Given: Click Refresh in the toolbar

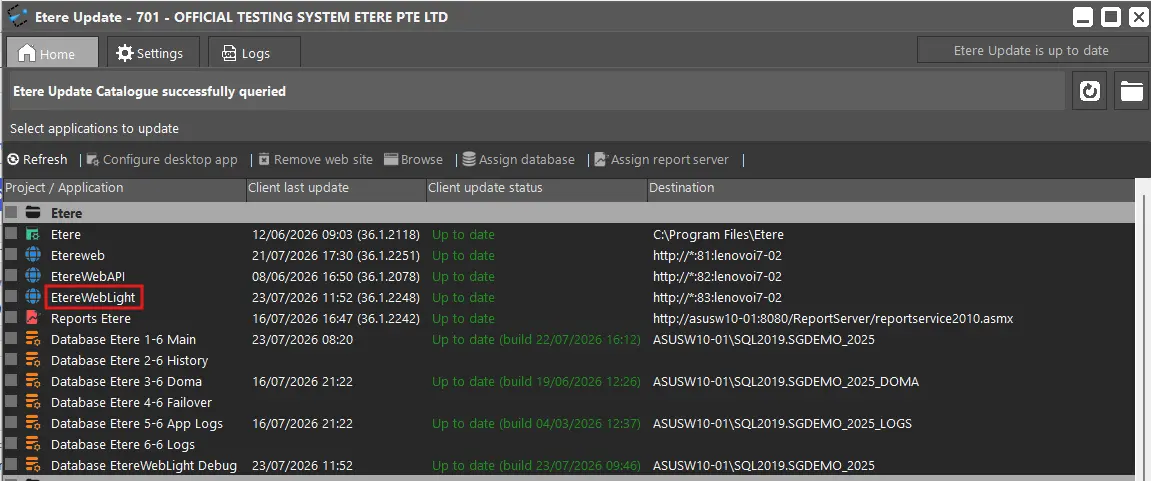Looking at the screenshot, I should pyautogui.click(x=37, y=159).
